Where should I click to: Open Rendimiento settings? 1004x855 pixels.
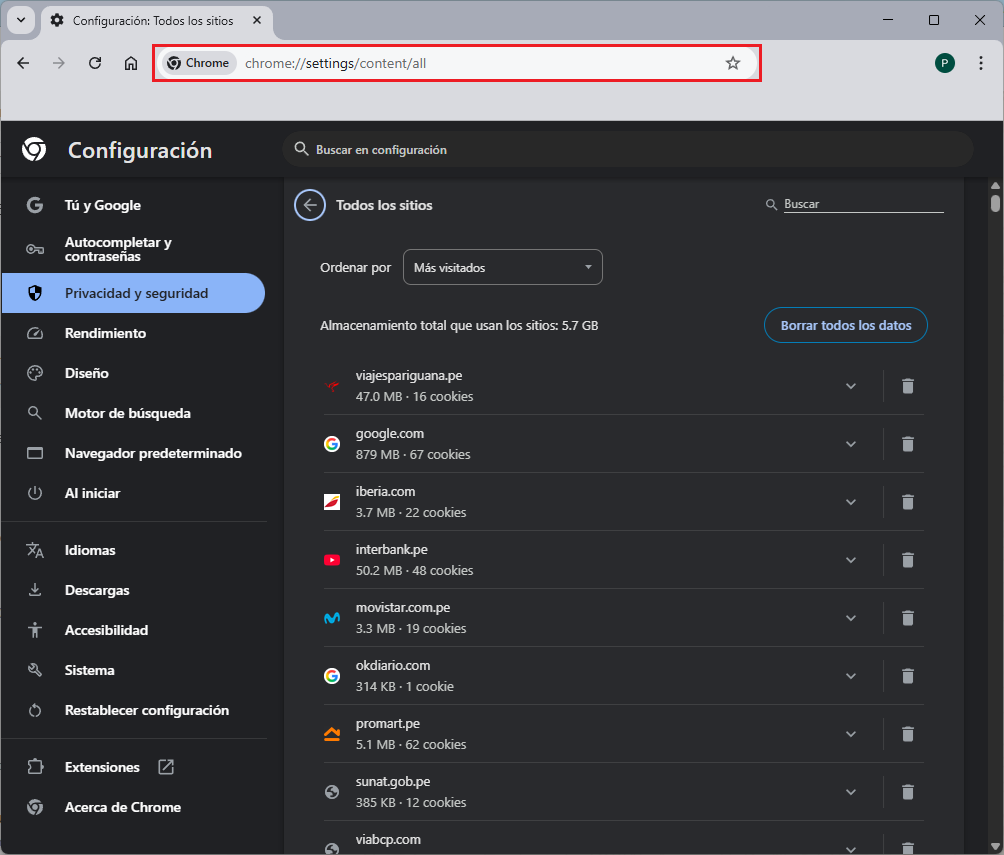[133, 333]
